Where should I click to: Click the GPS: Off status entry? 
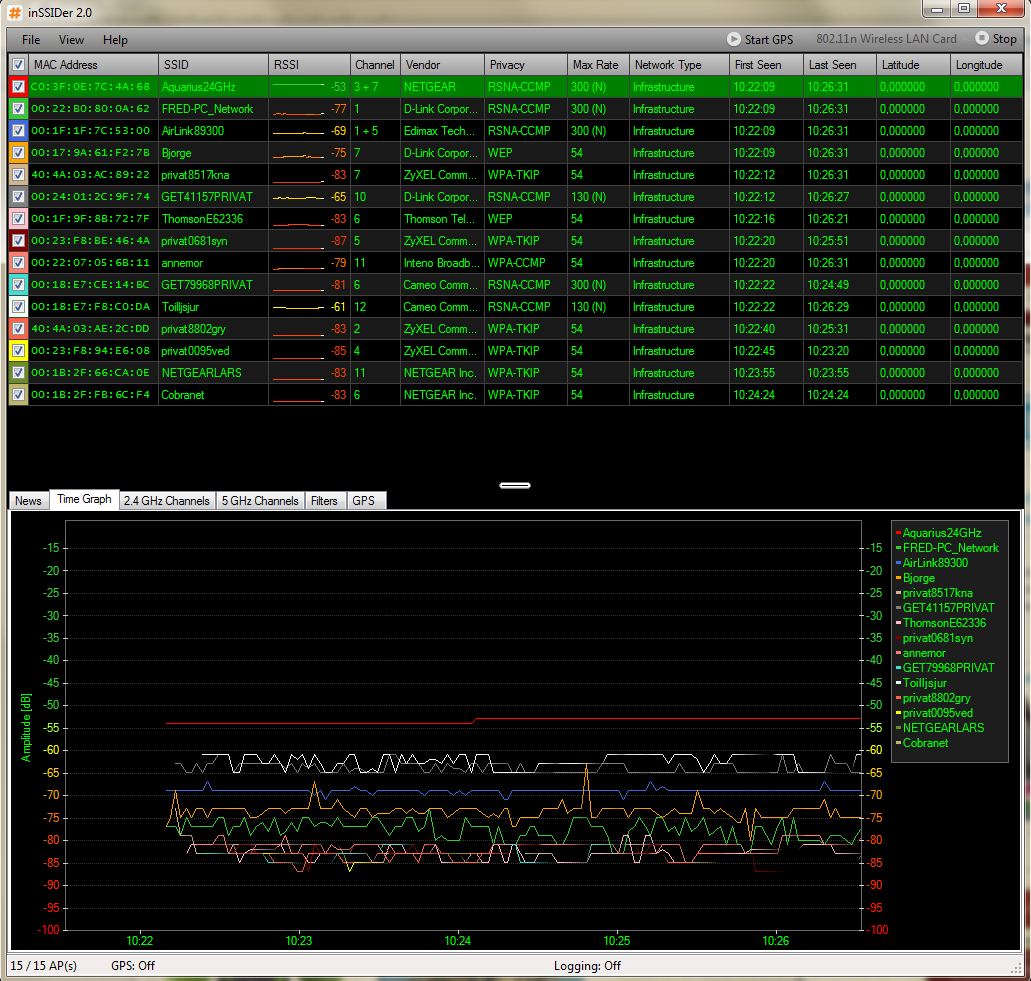tap(133, 965)
